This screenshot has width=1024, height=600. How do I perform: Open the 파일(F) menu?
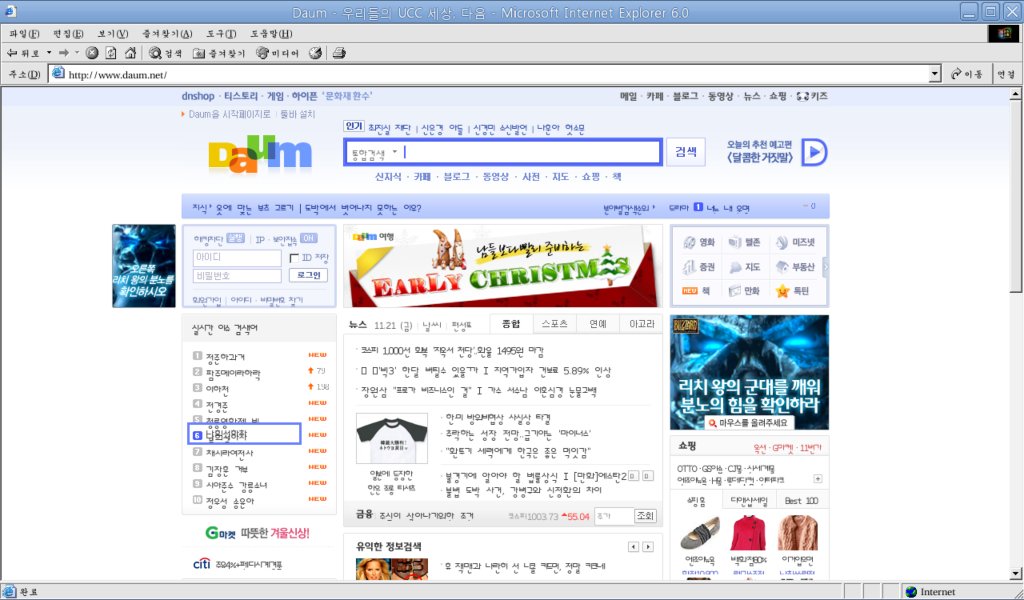click(24, 33)
